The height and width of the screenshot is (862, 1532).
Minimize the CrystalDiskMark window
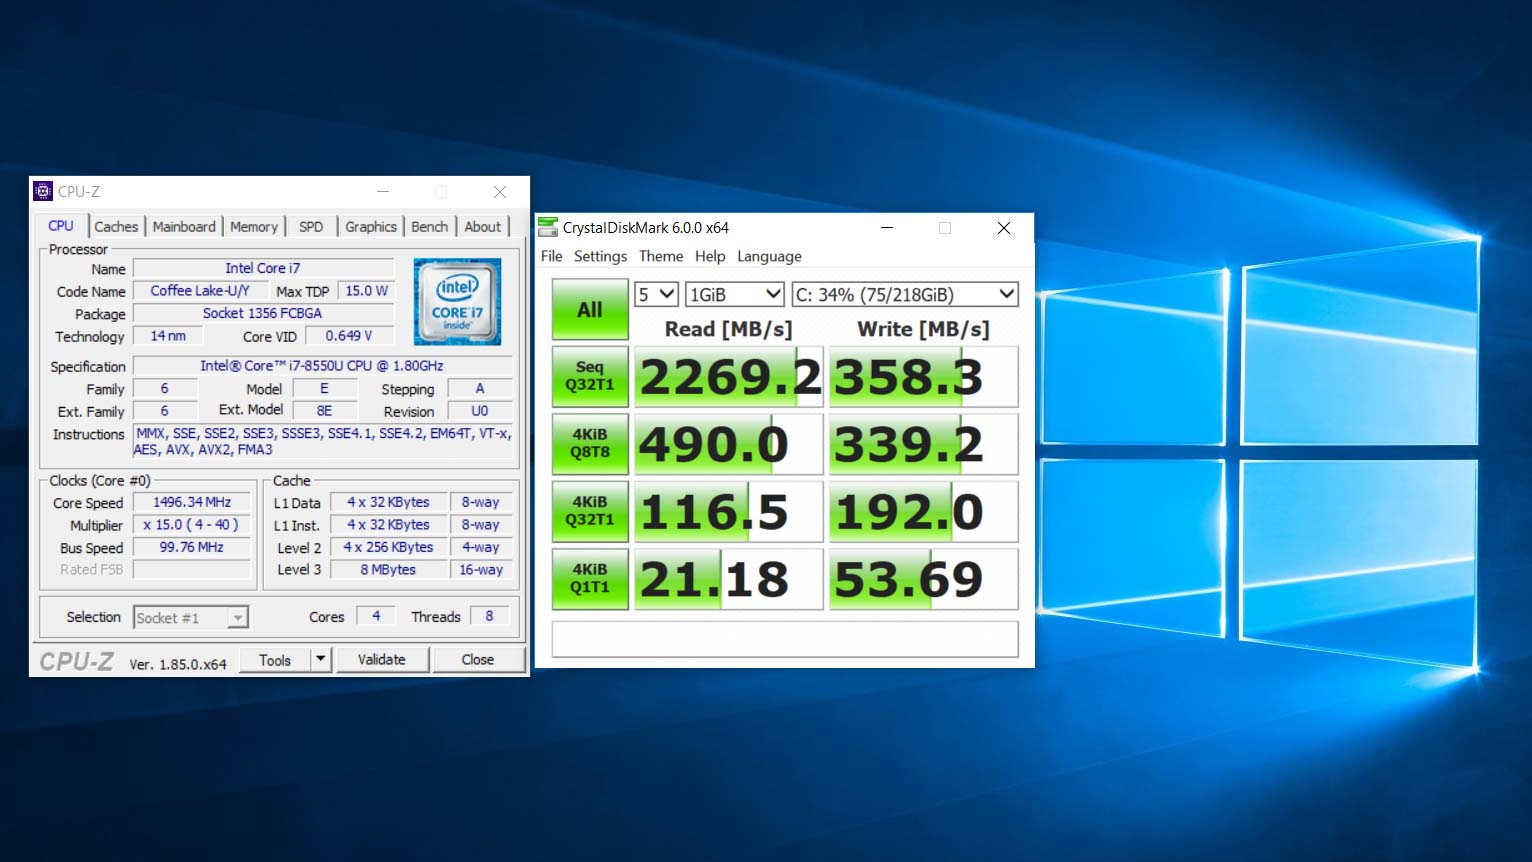886,228
